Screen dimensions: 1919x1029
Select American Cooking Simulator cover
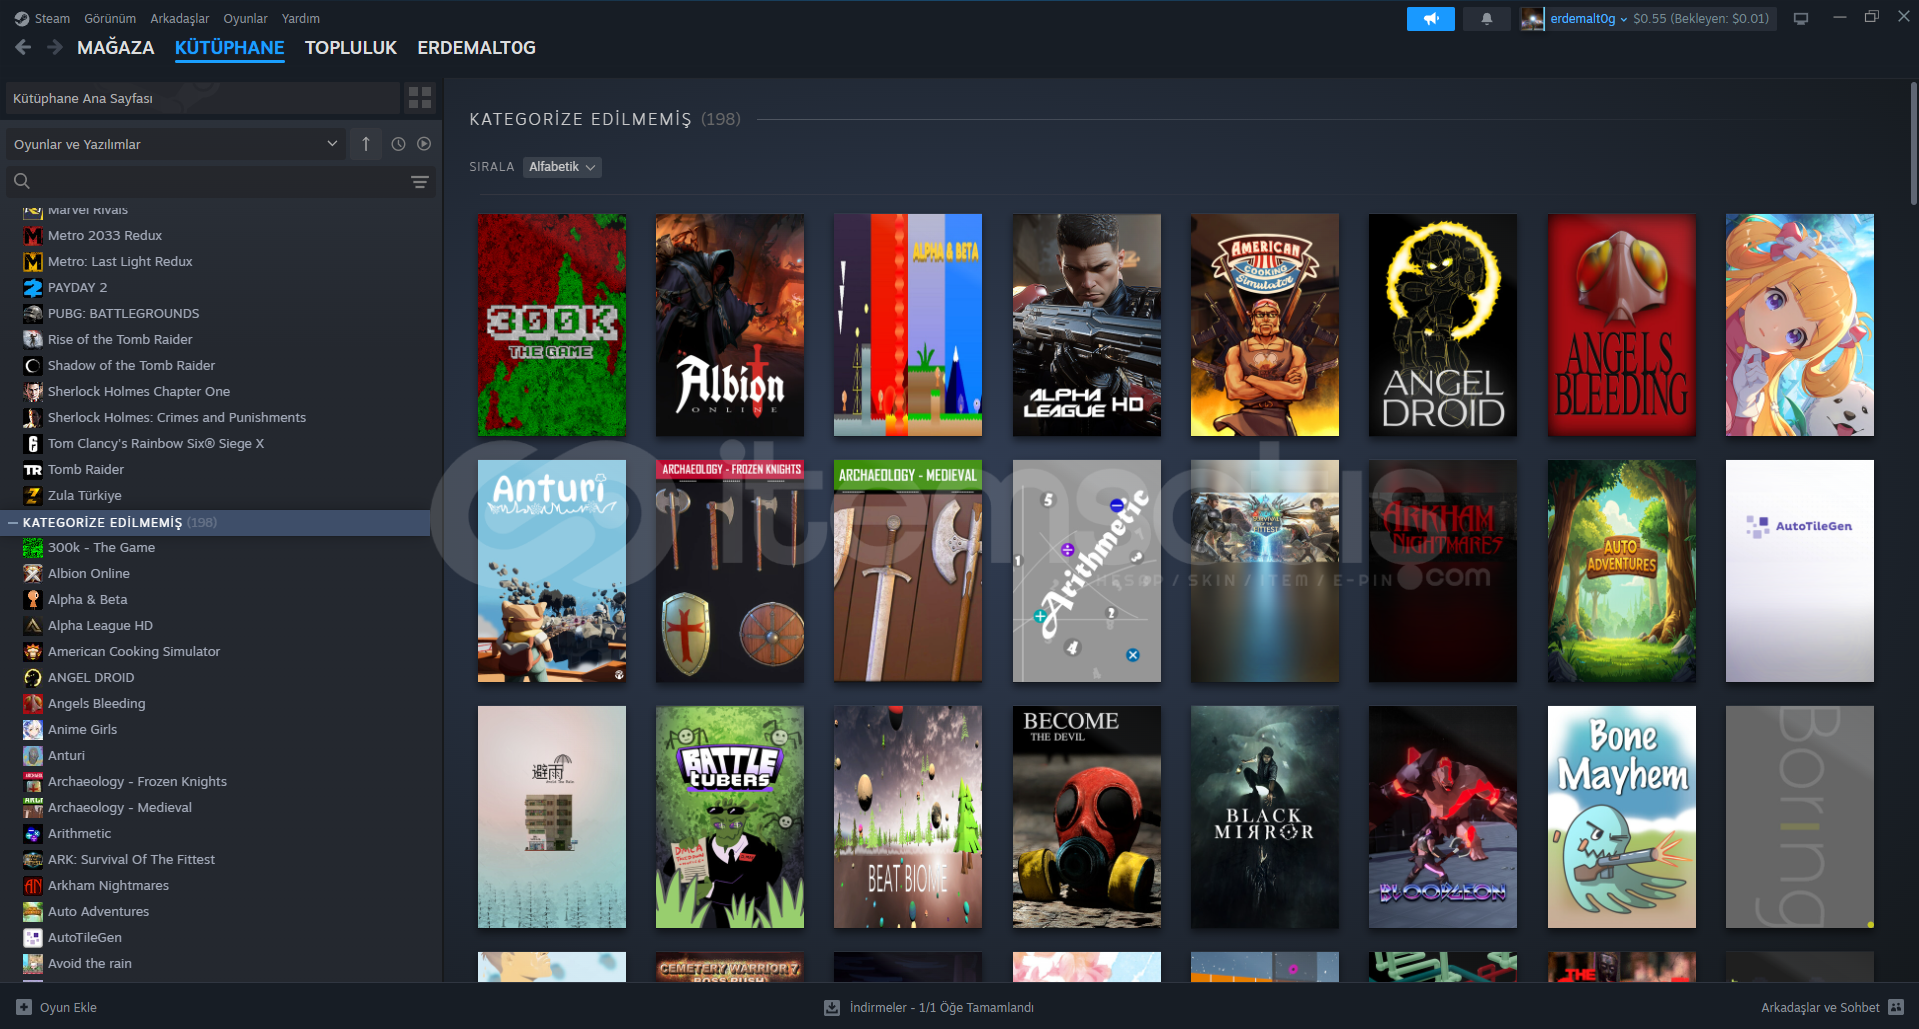click(x=1265, y=325)
